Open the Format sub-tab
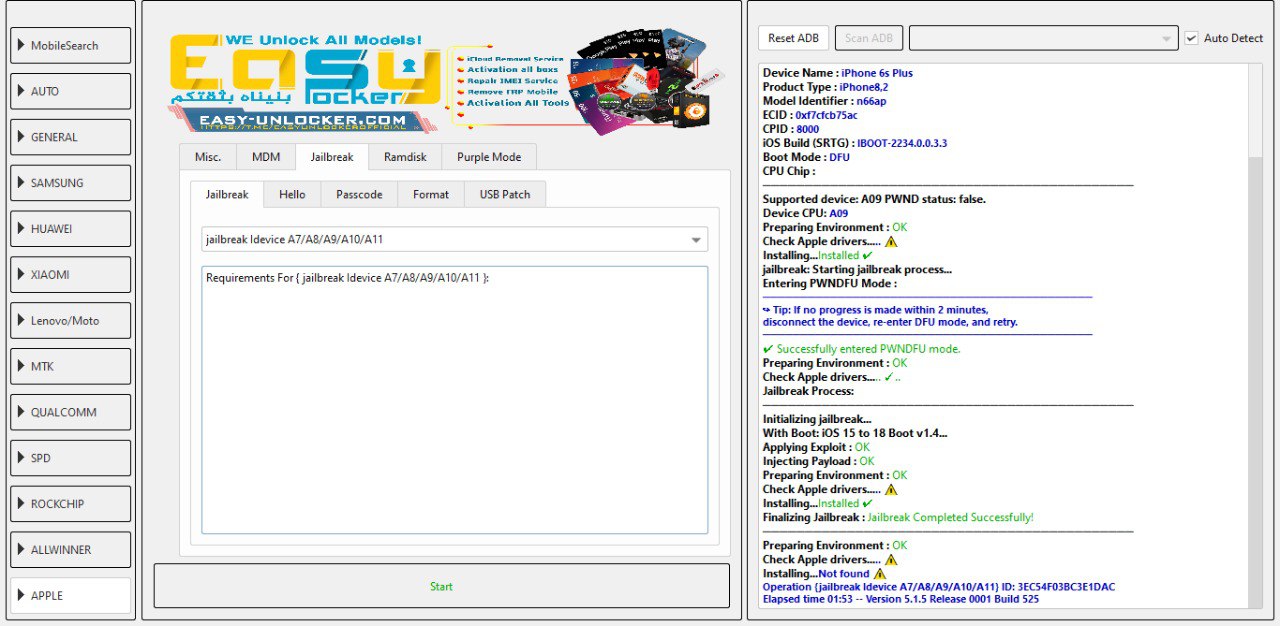1280x626 pixels. pyautogui.click(x=431, y=194)
